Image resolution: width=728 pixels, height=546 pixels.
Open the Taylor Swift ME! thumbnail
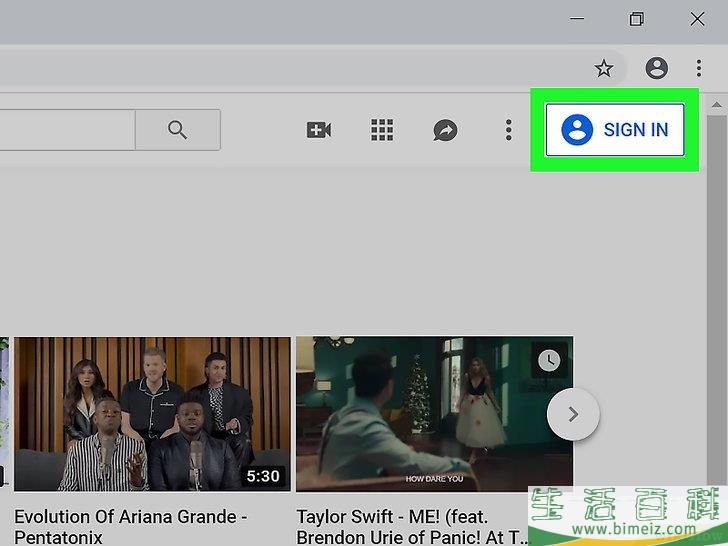(x=435, y=414)
